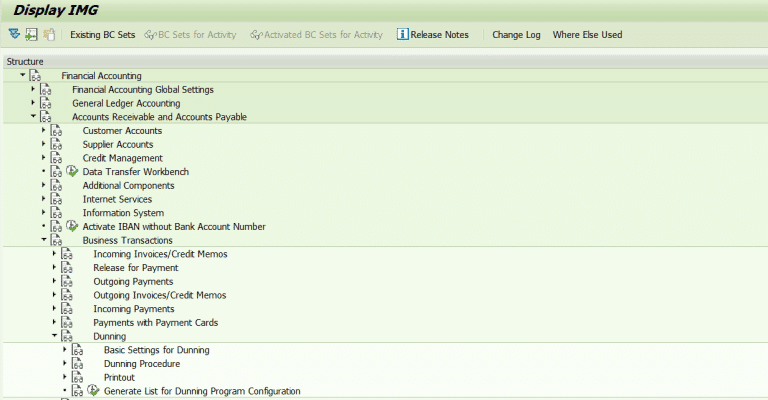The width and height of the screenshot is (768, 400).
Task: Click the Release Notes info icon
Action: coord(403,34)
